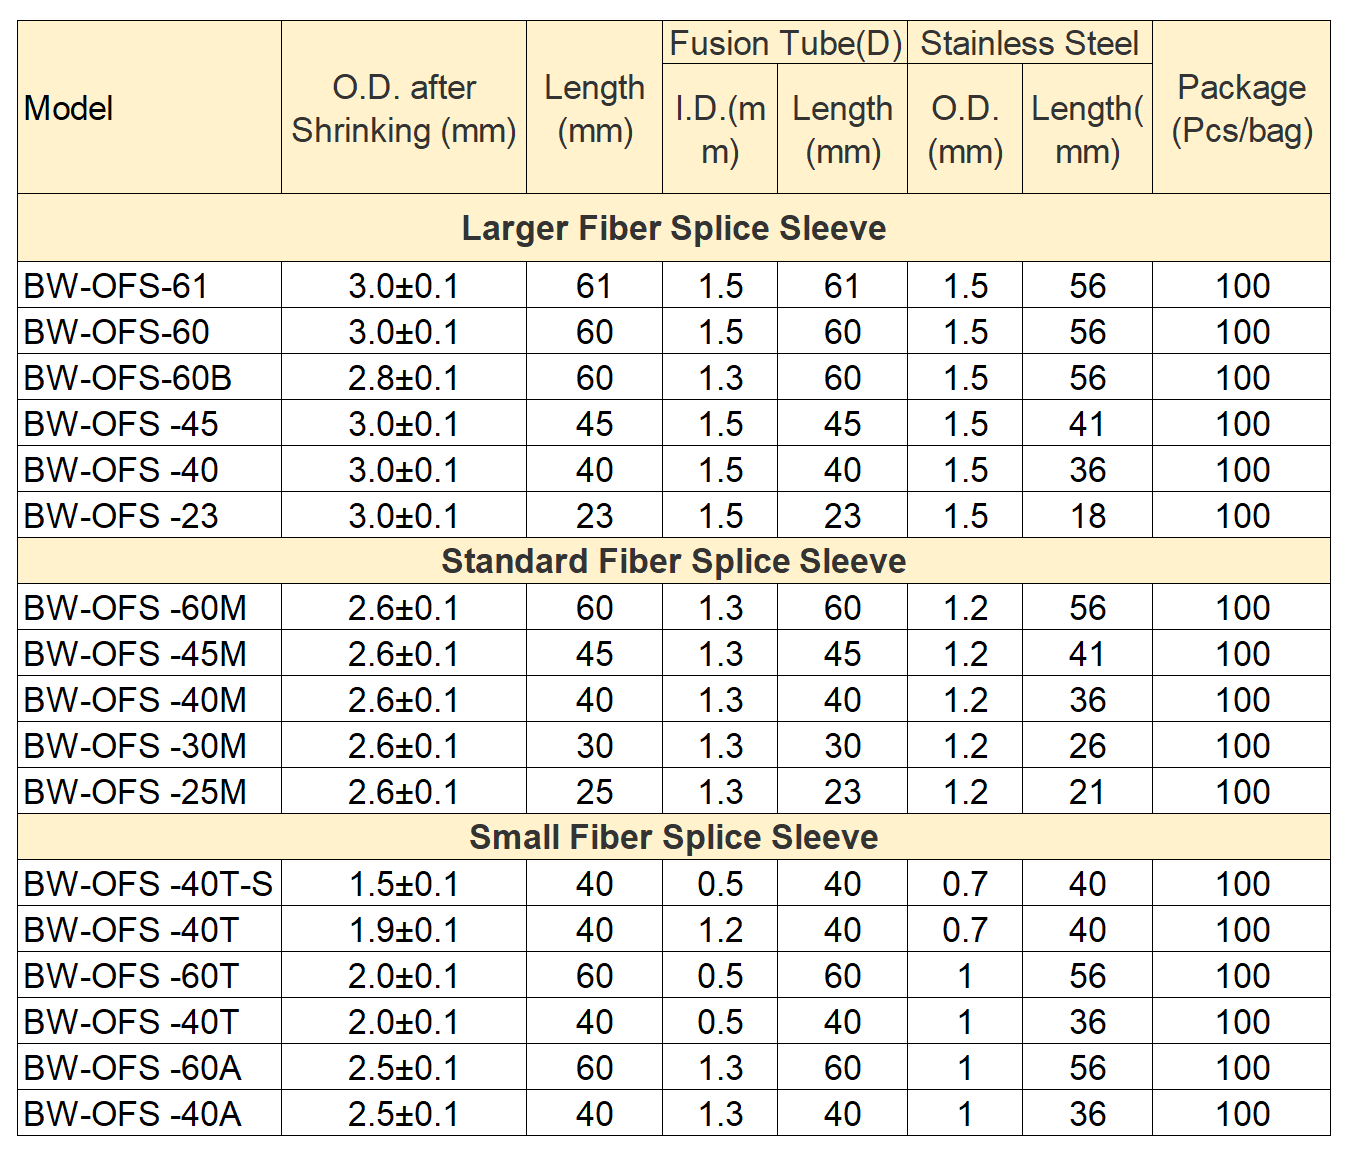Select stainless steel length 18 cell
Viewport: 1352px width, 1151px height.
pos(1087,516)
